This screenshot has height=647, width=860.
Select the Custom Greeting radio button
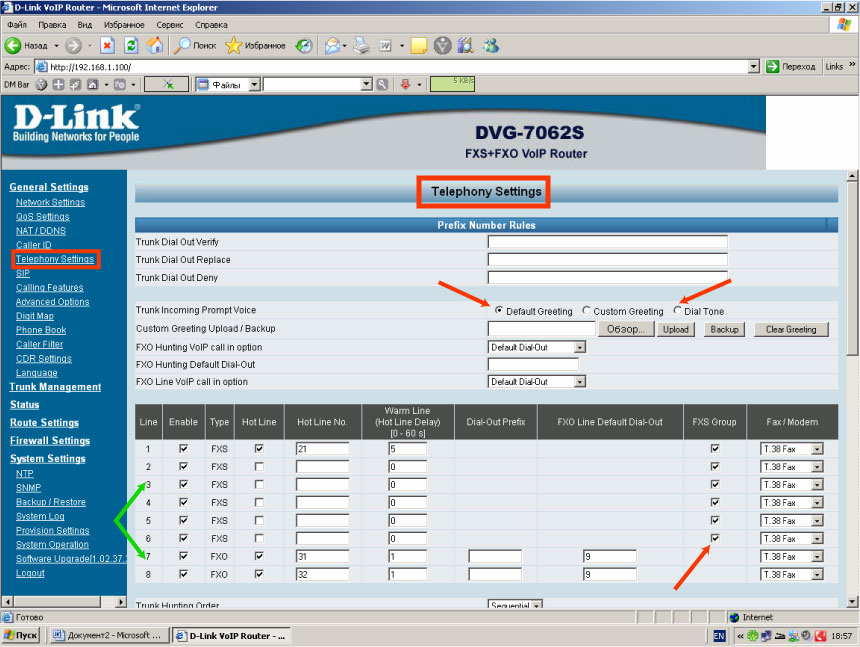point(587,311)
